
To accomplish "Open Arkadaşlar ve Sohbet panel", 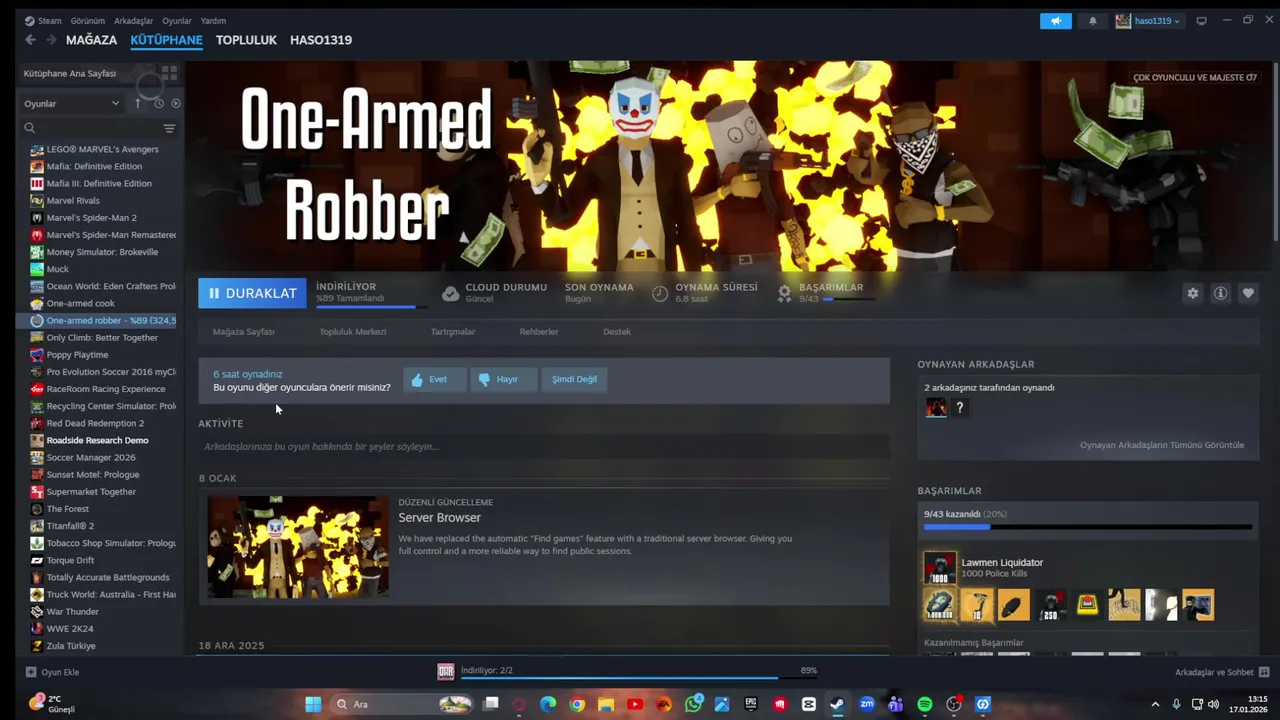I will [1222, 672].
